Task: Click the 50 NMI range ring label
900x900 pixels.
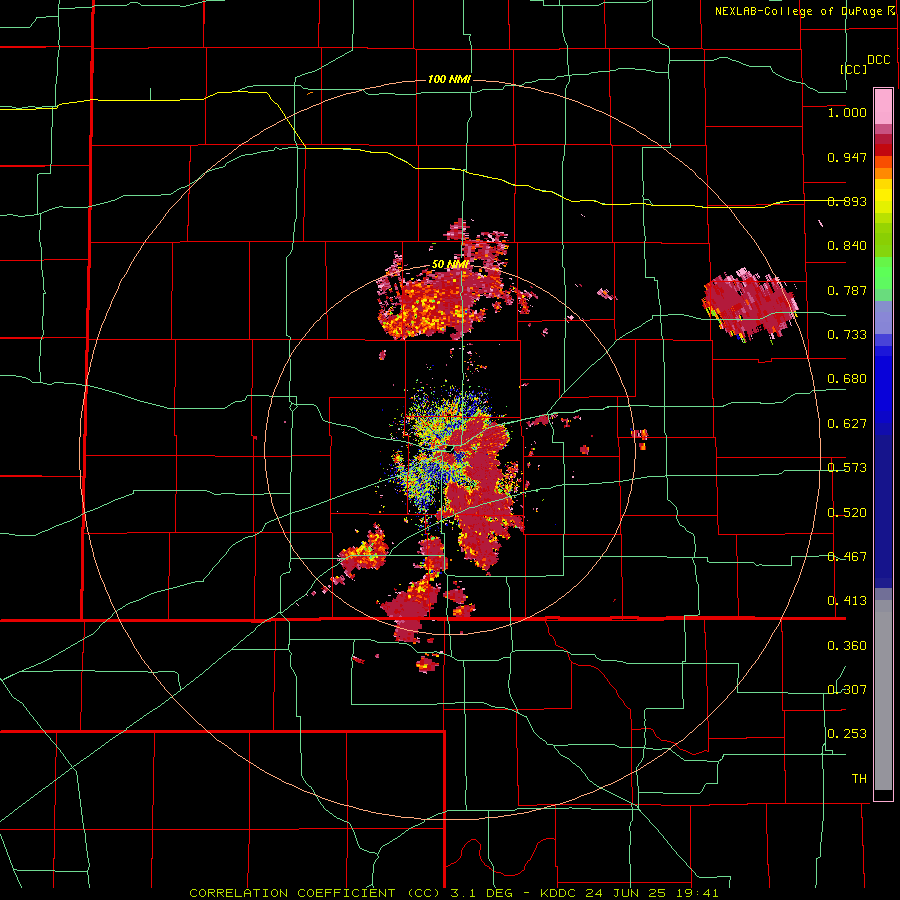Action: (451, 265)
